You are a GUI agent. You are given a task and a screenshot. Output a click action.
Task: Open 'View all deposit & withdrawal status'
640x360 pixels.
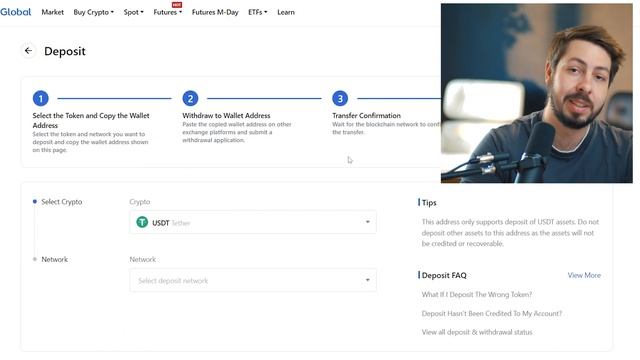[x=477, y=332]
